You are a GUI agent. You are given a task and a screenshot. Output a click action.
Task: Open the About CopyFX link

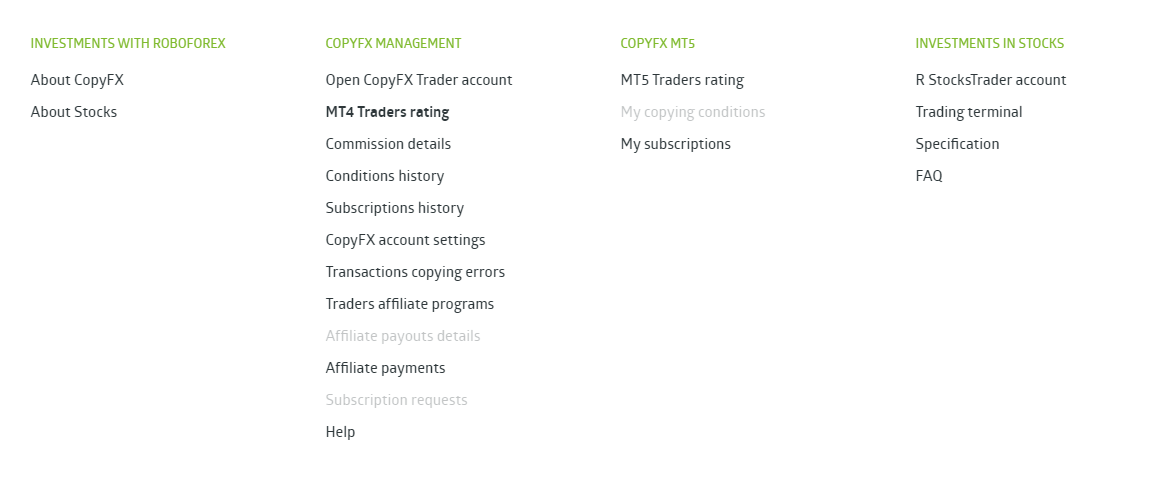[77, 80]
